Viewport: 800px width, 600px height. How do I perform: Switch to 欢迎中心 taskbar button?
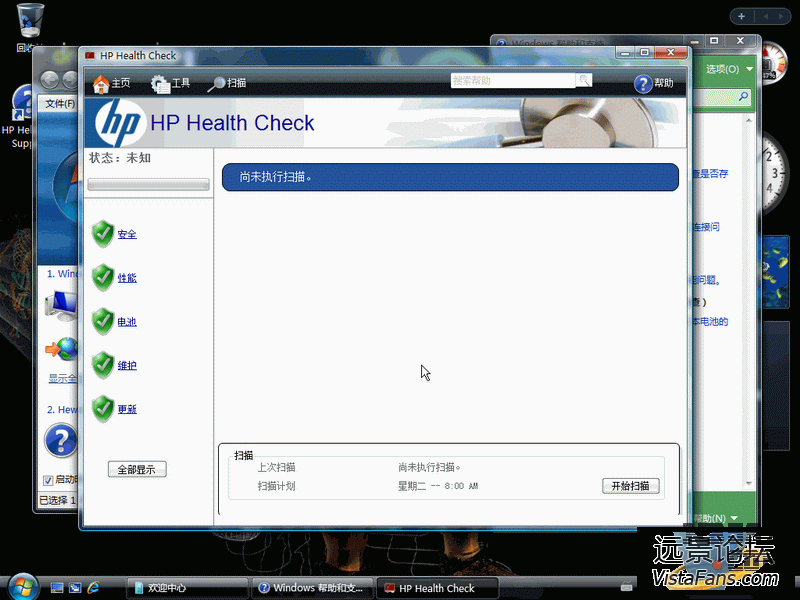pos(187,588)
